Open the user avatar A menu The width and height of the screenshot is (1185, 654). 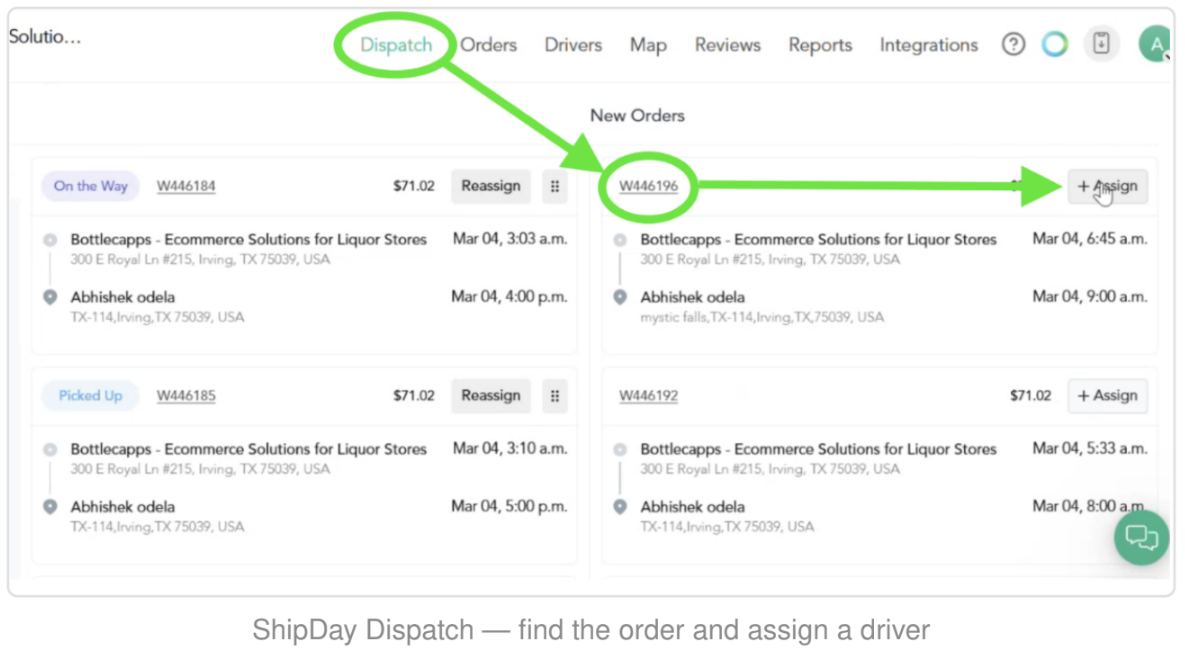pos(1155,45)
